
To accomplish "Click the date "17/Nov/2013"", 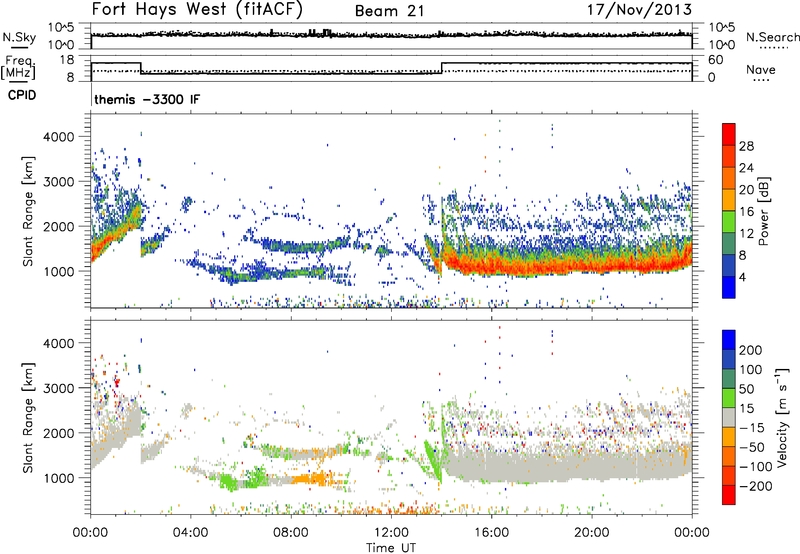I will (639, 9).
